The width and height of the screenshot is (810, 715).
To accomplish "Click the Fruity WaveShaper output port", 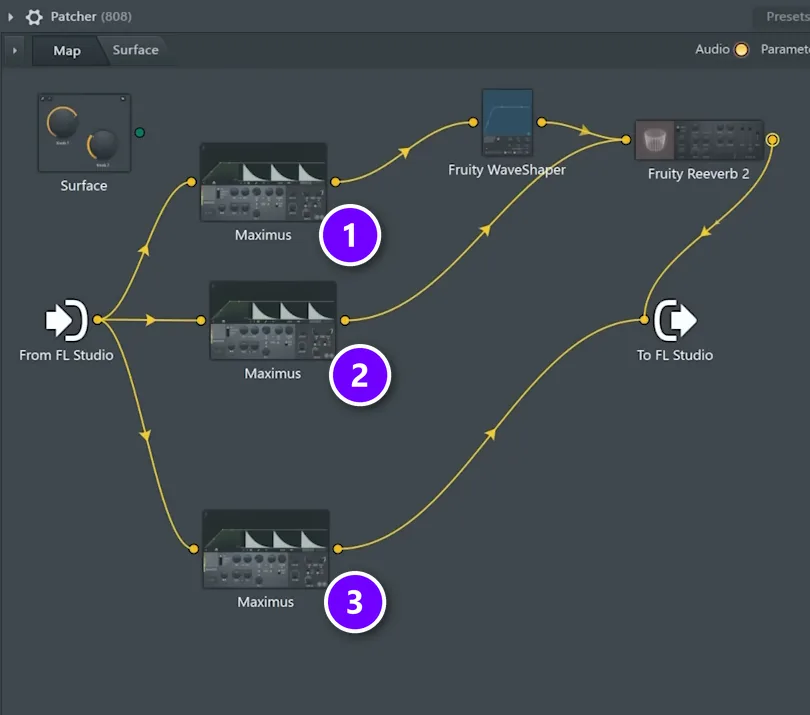I will [541, 122].
